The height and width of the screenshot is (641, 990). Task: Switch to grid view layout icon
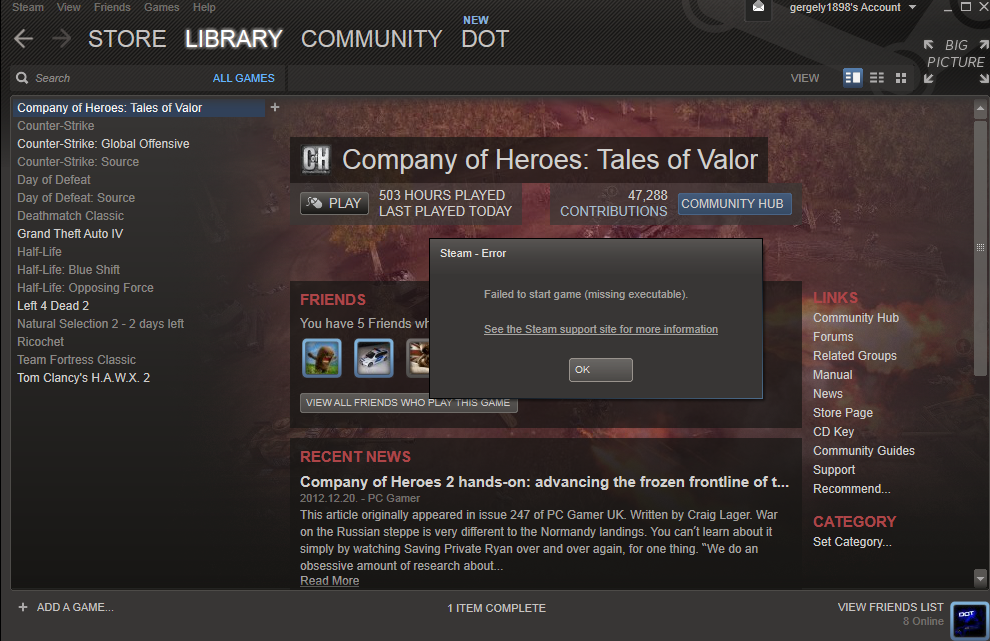click(901, 78)
